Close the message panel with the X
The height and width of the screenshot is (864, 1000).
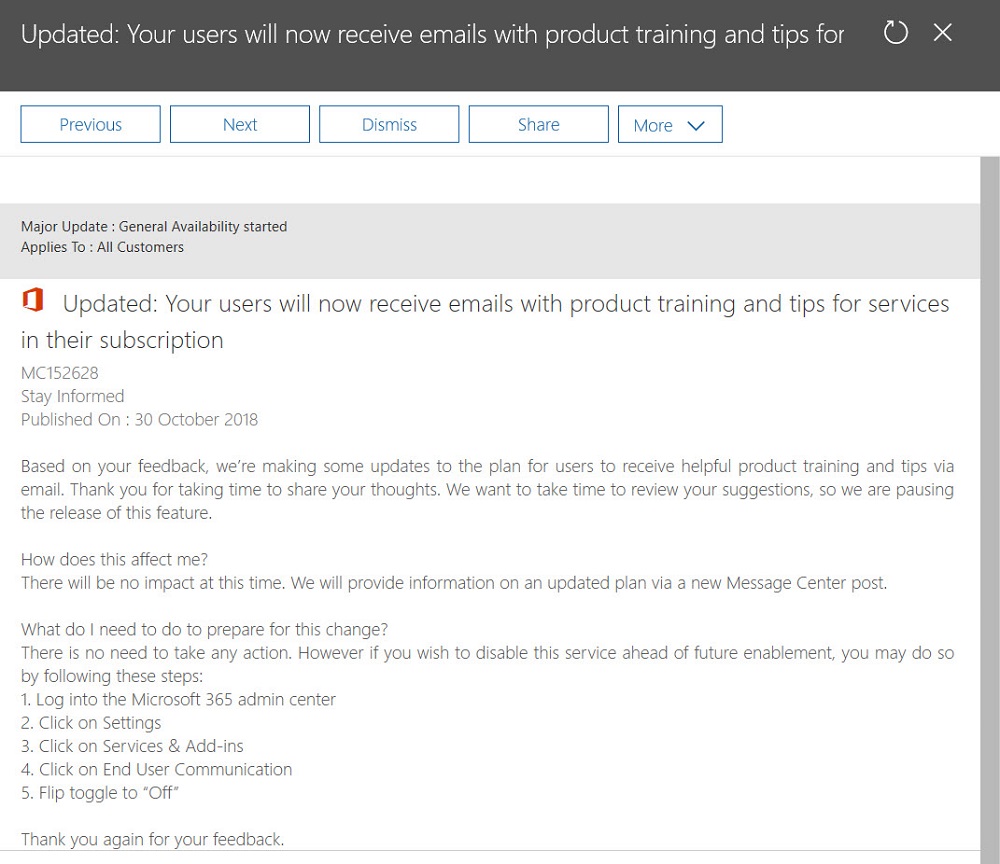click(942, 33)
